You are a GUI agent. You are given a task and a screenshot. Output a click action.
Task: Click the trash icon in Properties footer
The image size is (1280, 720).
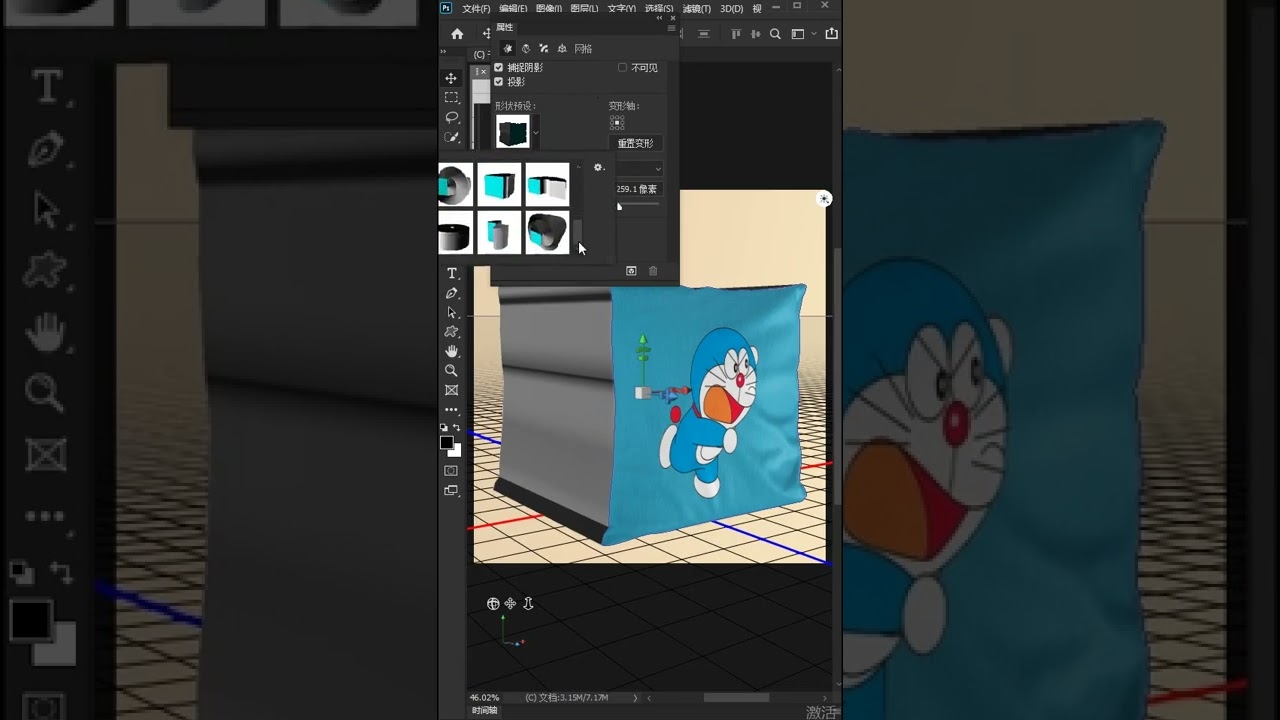[653, 271]
